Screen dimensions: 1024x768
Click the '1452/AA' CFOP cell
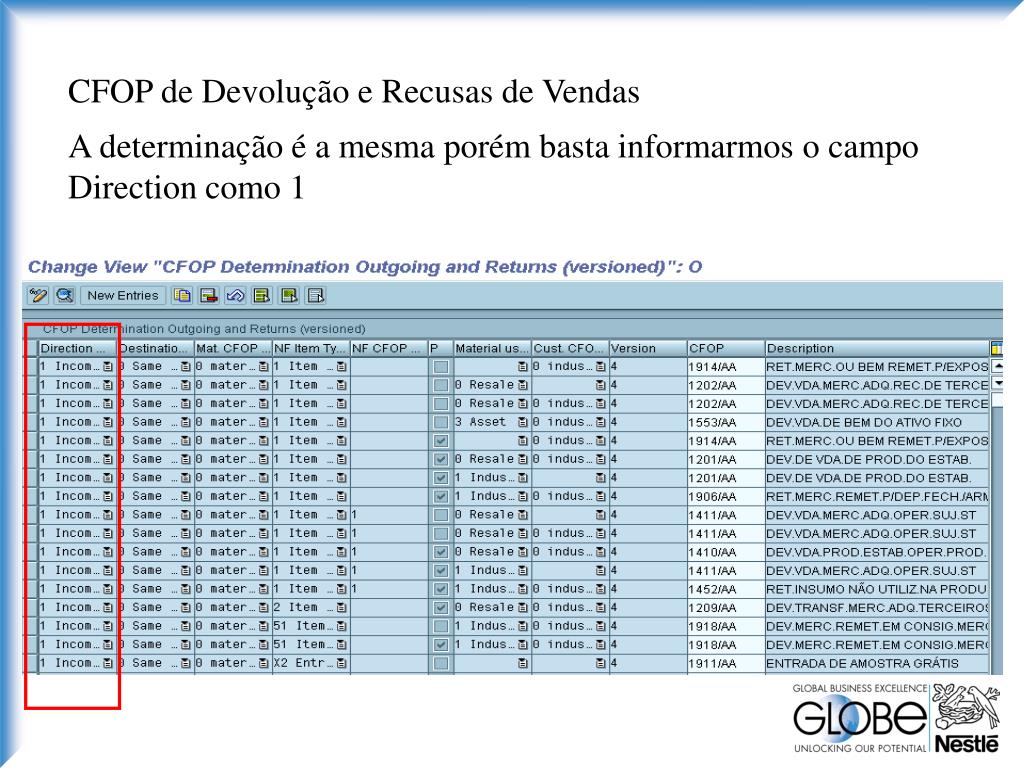click(726, 589)
